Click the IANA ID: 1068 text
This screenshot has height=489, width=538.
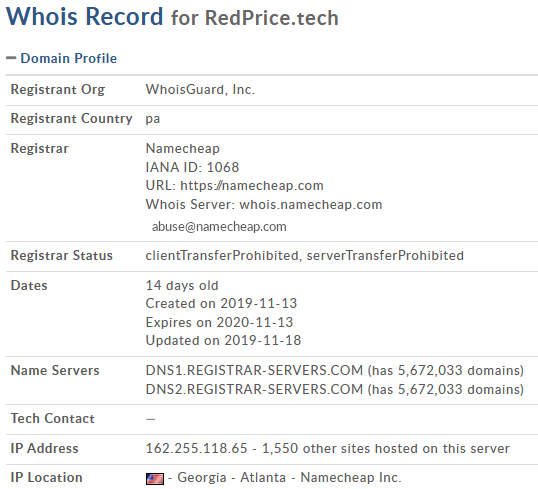[192, 167]
